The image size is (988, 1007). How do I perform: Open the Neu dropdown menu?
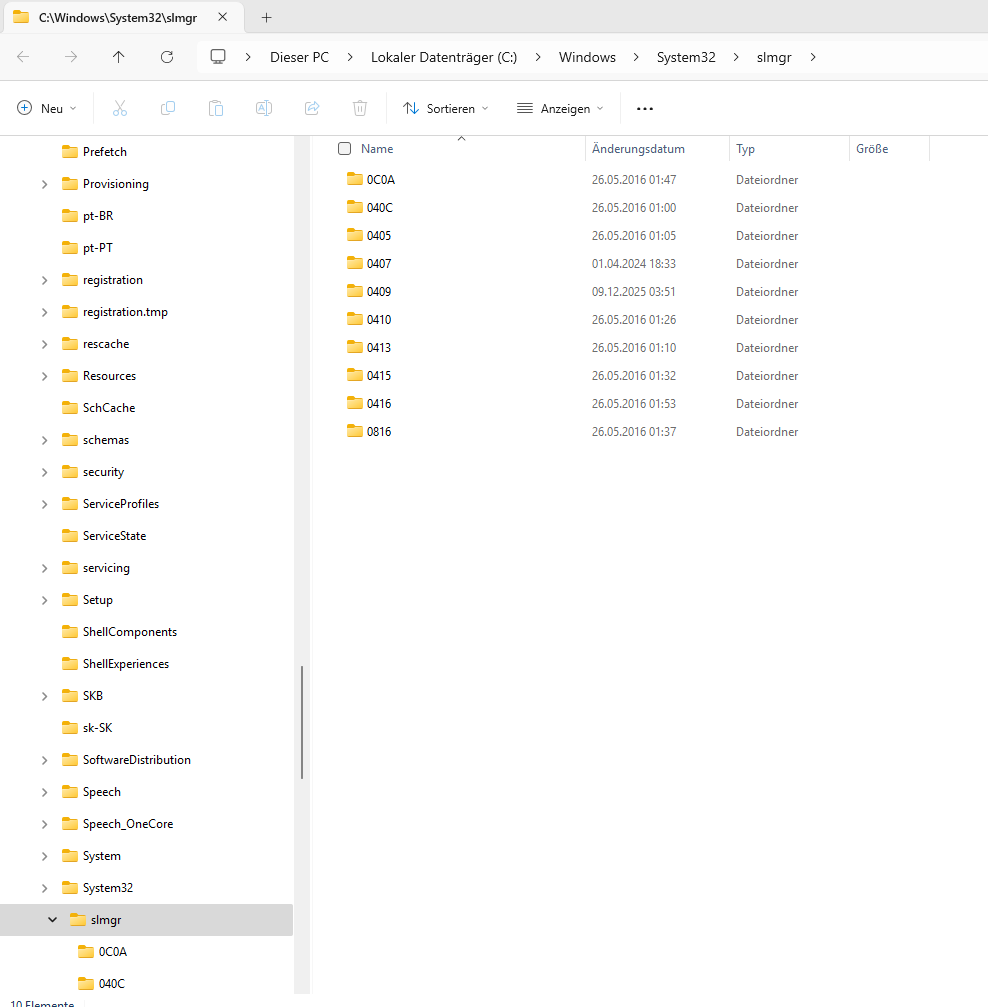tap(47, 109)
